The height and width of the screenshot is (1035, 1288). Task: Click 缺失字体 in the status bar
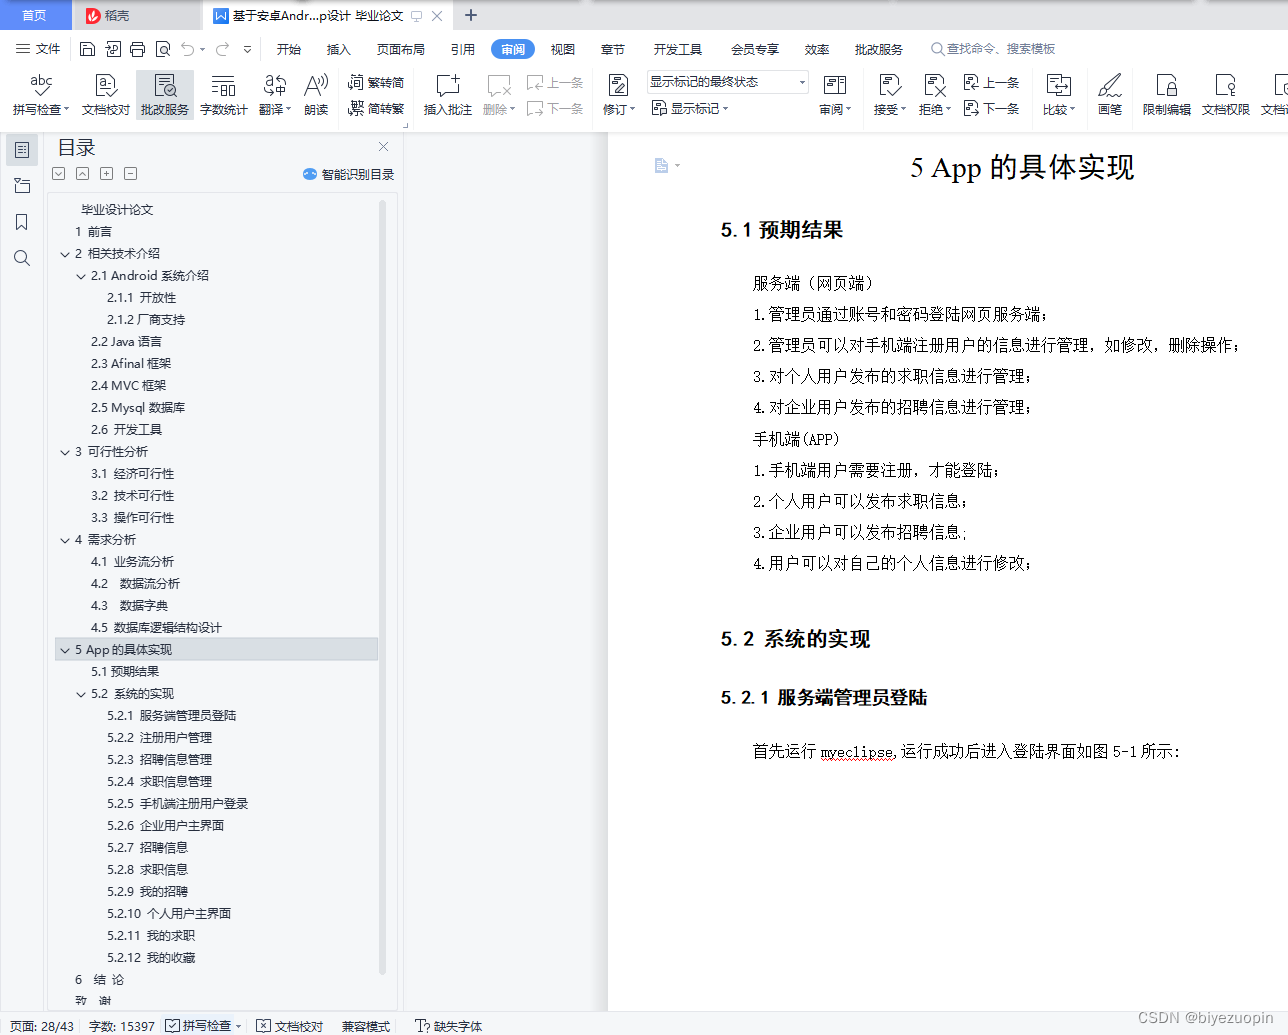point(448,1026)
